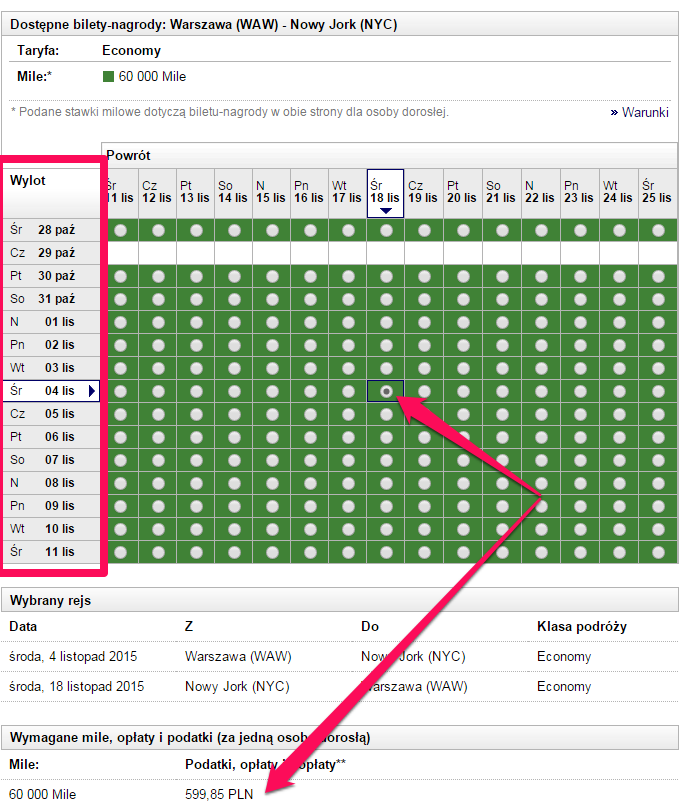Click return column header Pn 23 lis
681x807 pixels.
(580, 192)
